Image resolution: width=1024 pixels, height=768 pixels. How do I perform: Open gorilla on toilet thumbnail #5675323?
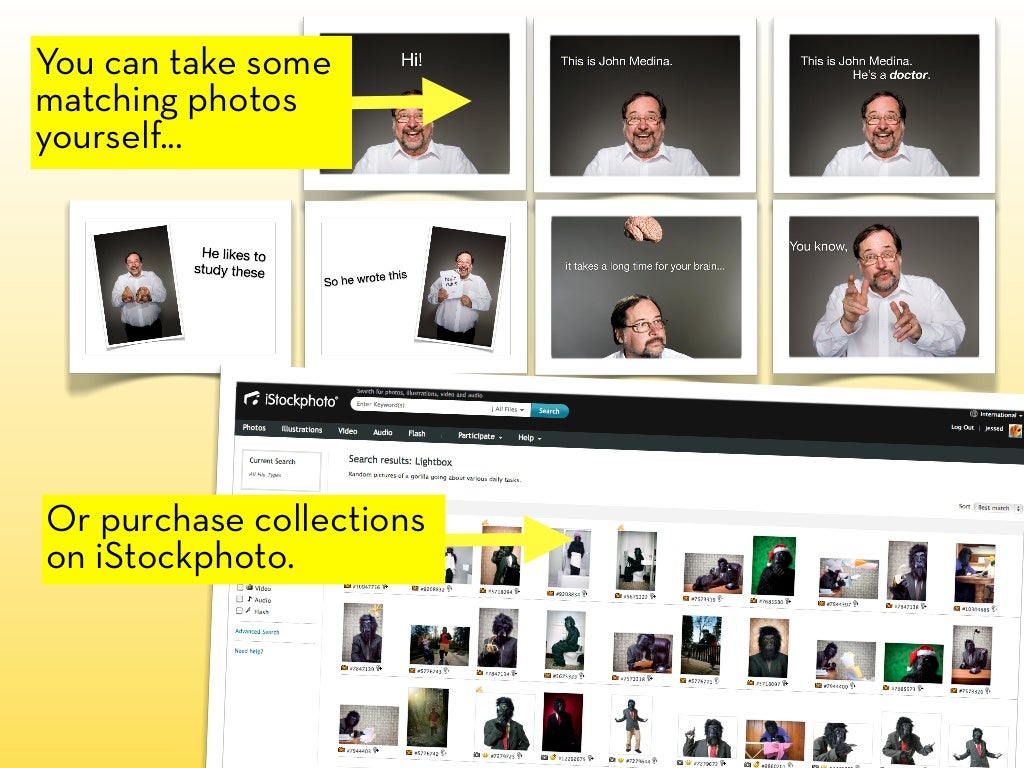[566, 641]
